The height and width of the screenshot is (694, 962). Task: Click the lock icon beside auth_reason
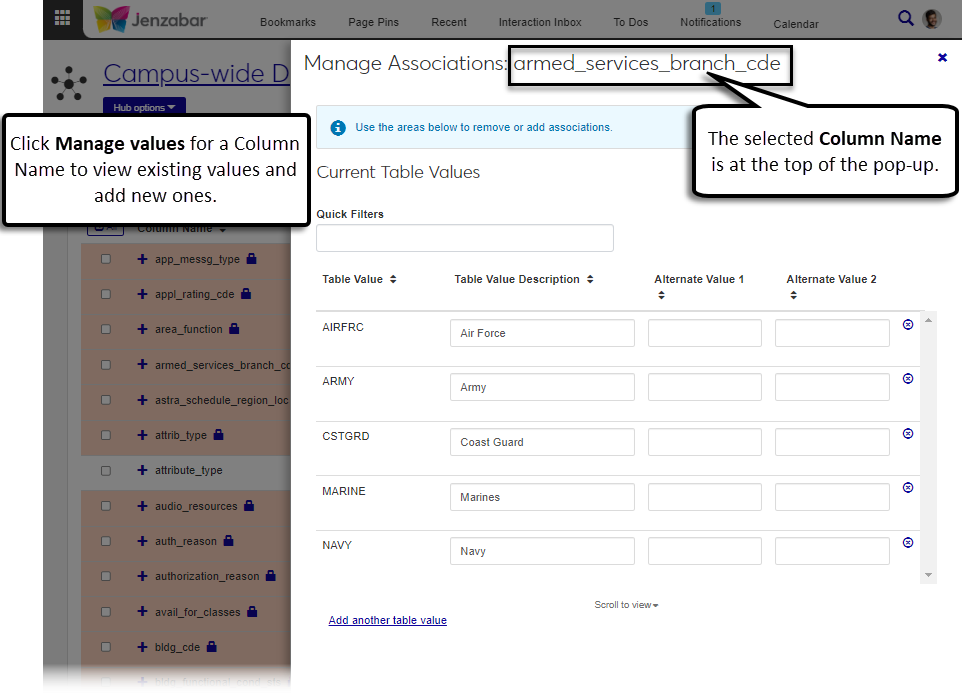[228, 540]
